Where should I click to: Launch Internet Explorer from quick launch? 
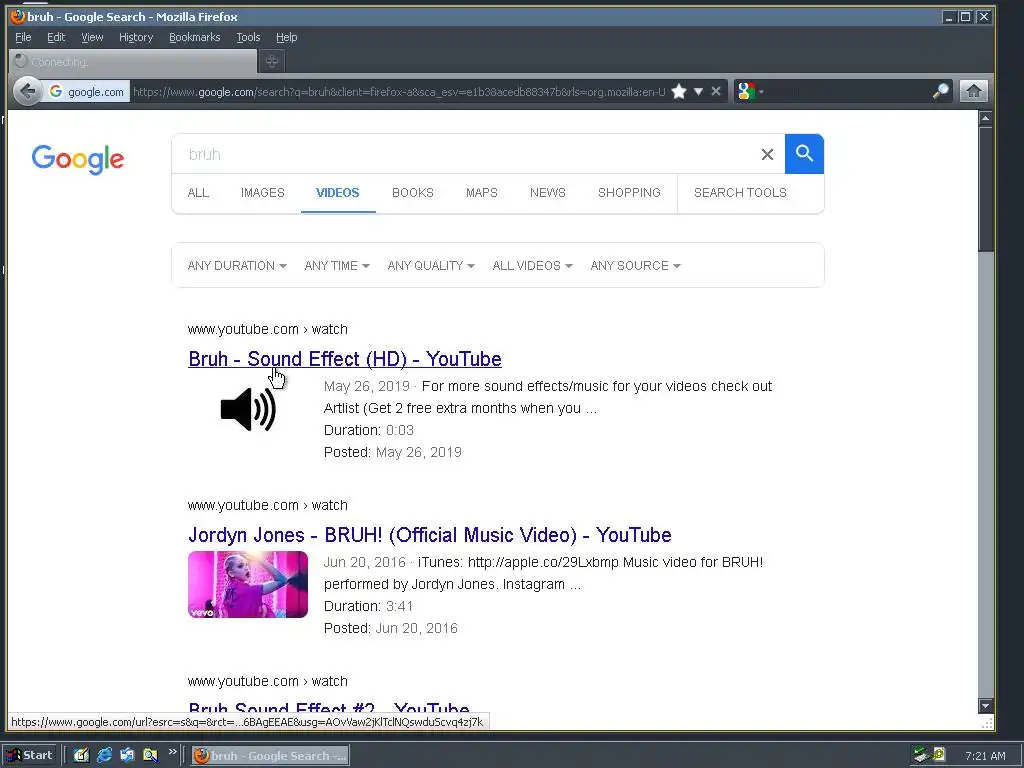pyautogui.click(x=104, y=756)
